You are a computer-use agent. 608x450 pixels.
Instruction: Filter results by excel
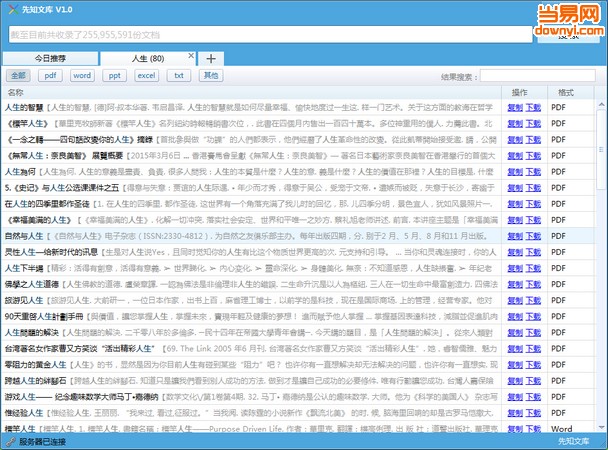click(x=147, y=76)
